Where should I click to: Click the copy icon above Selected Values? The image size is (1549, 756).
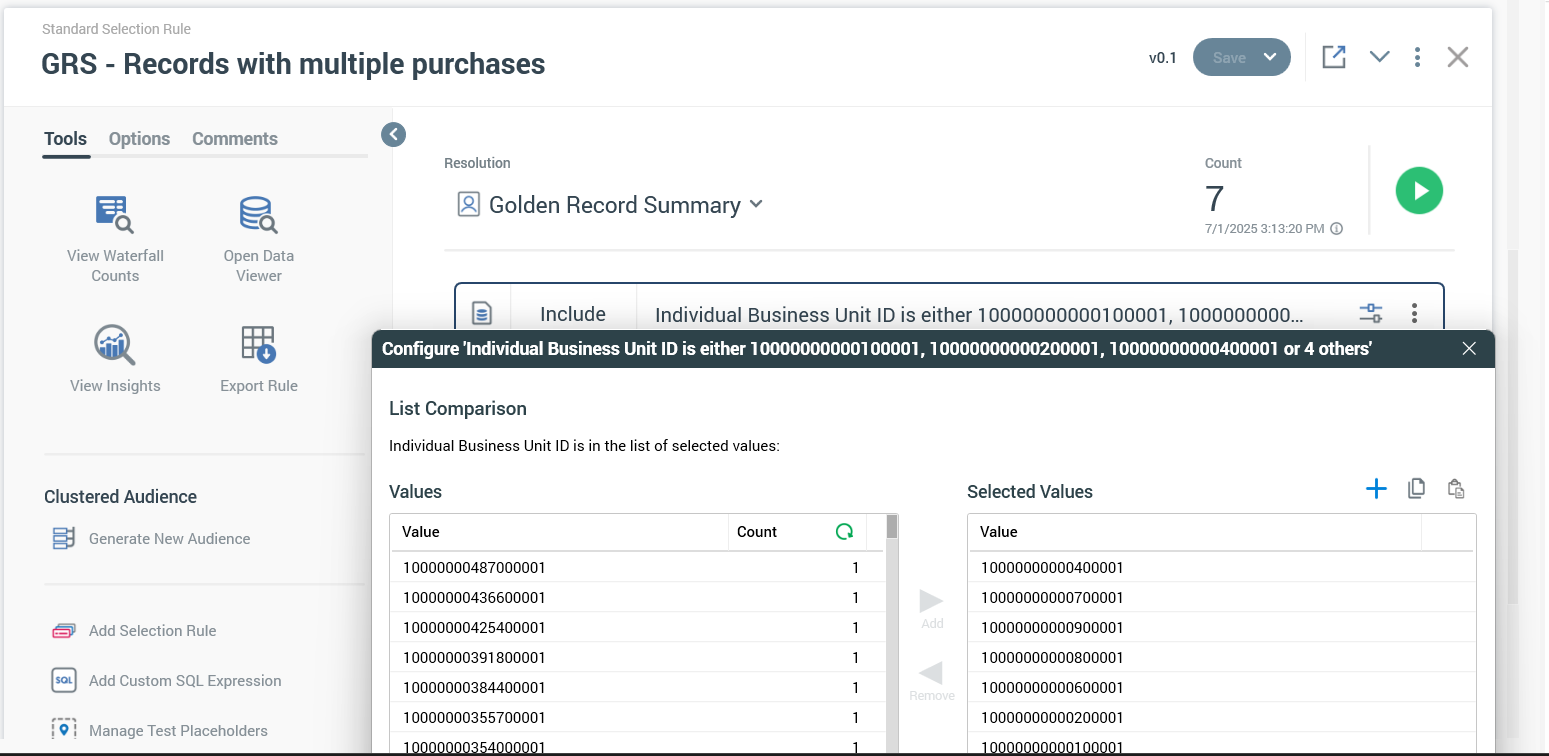[1416, 489]
